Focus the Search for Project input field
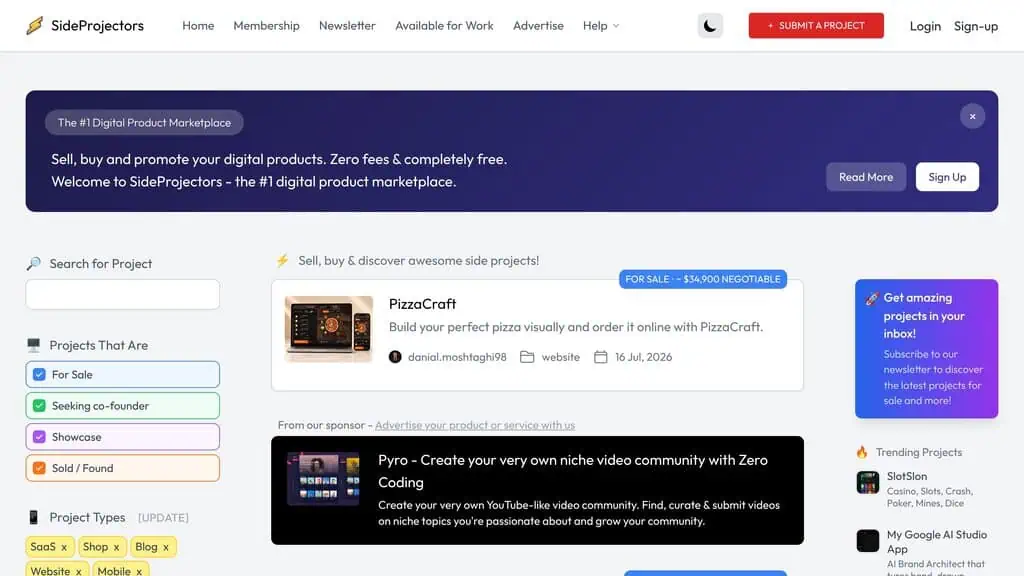The height and width of the screenshot is (576, 1024). 123,295
